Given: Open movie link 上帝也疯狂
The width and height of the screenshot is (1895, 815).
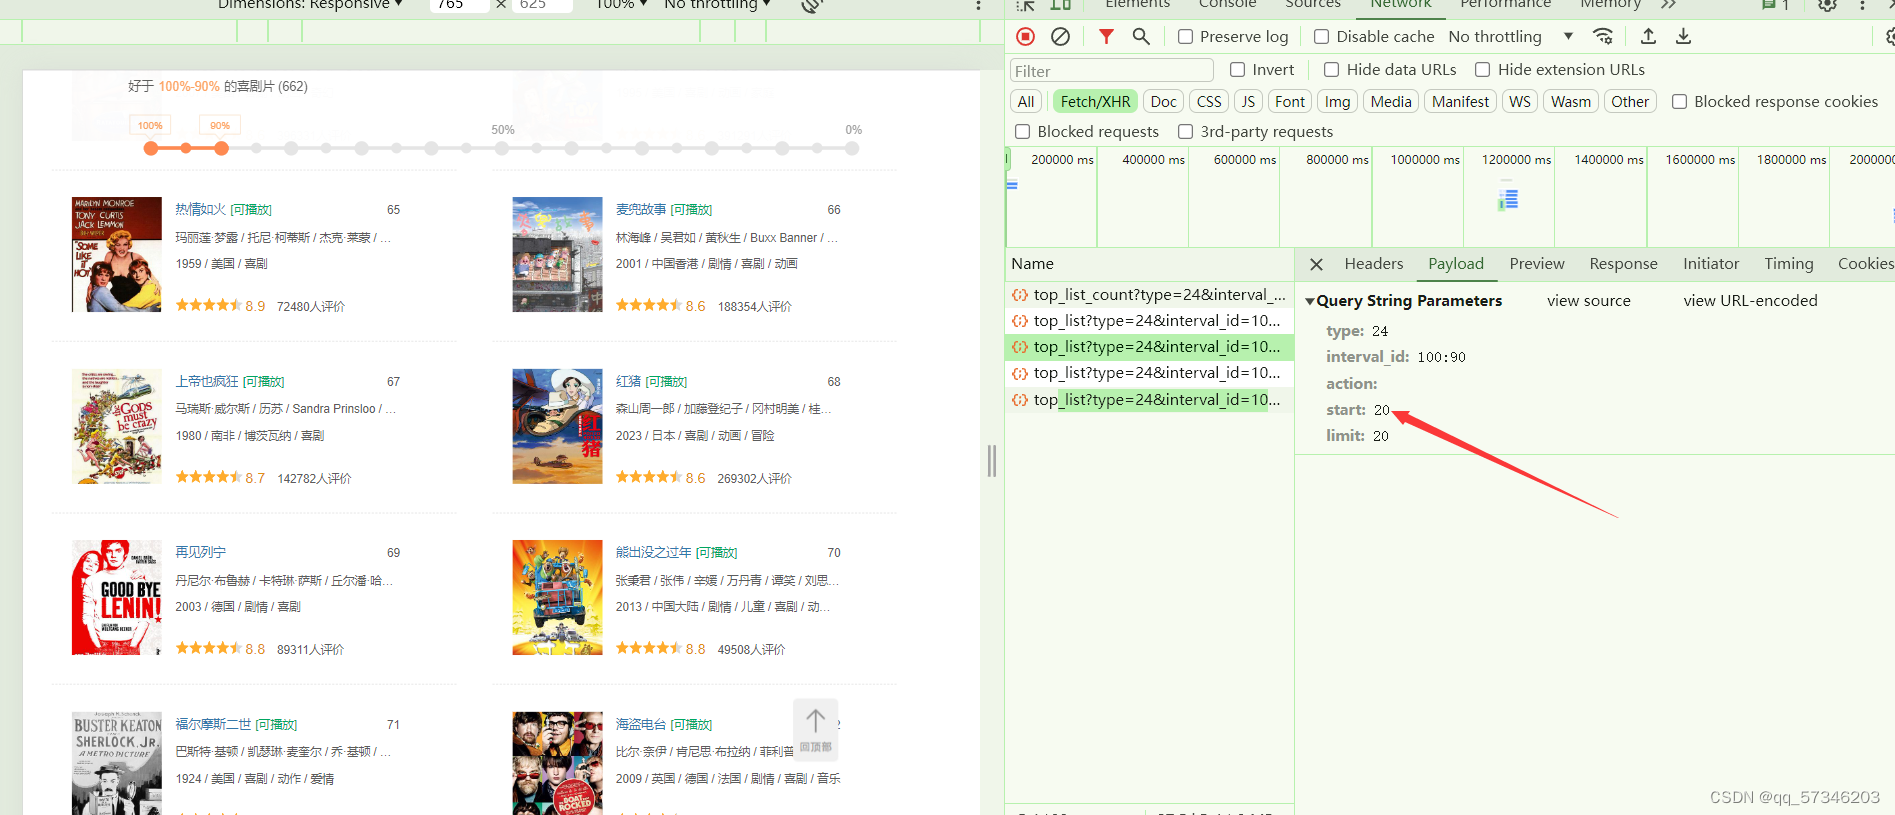Looking at the screenshot, I should 207,382.
